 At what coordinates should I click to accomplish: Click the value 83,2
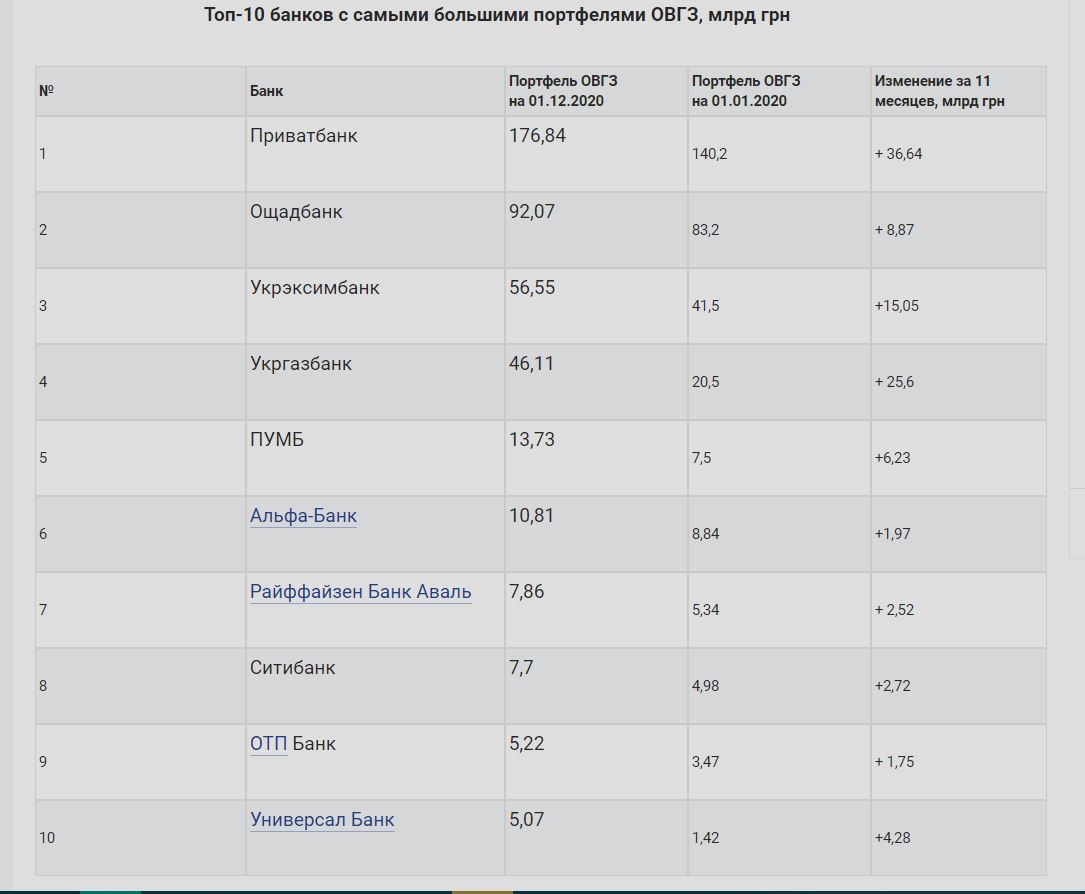pos(705,230)
